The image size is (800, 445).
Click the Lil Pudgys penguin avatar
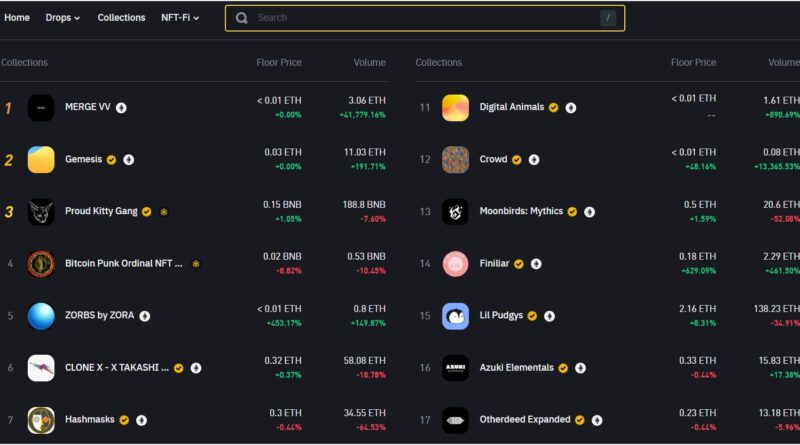pyautogui.click(x=455, y=316)
